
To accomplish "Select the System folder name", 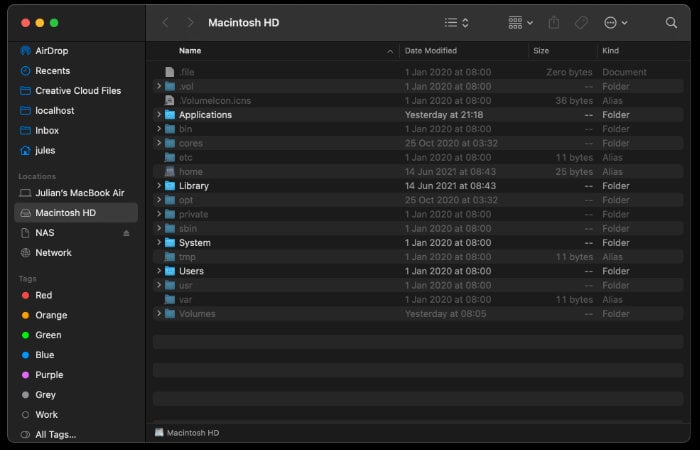I will (x=195, y=243).
